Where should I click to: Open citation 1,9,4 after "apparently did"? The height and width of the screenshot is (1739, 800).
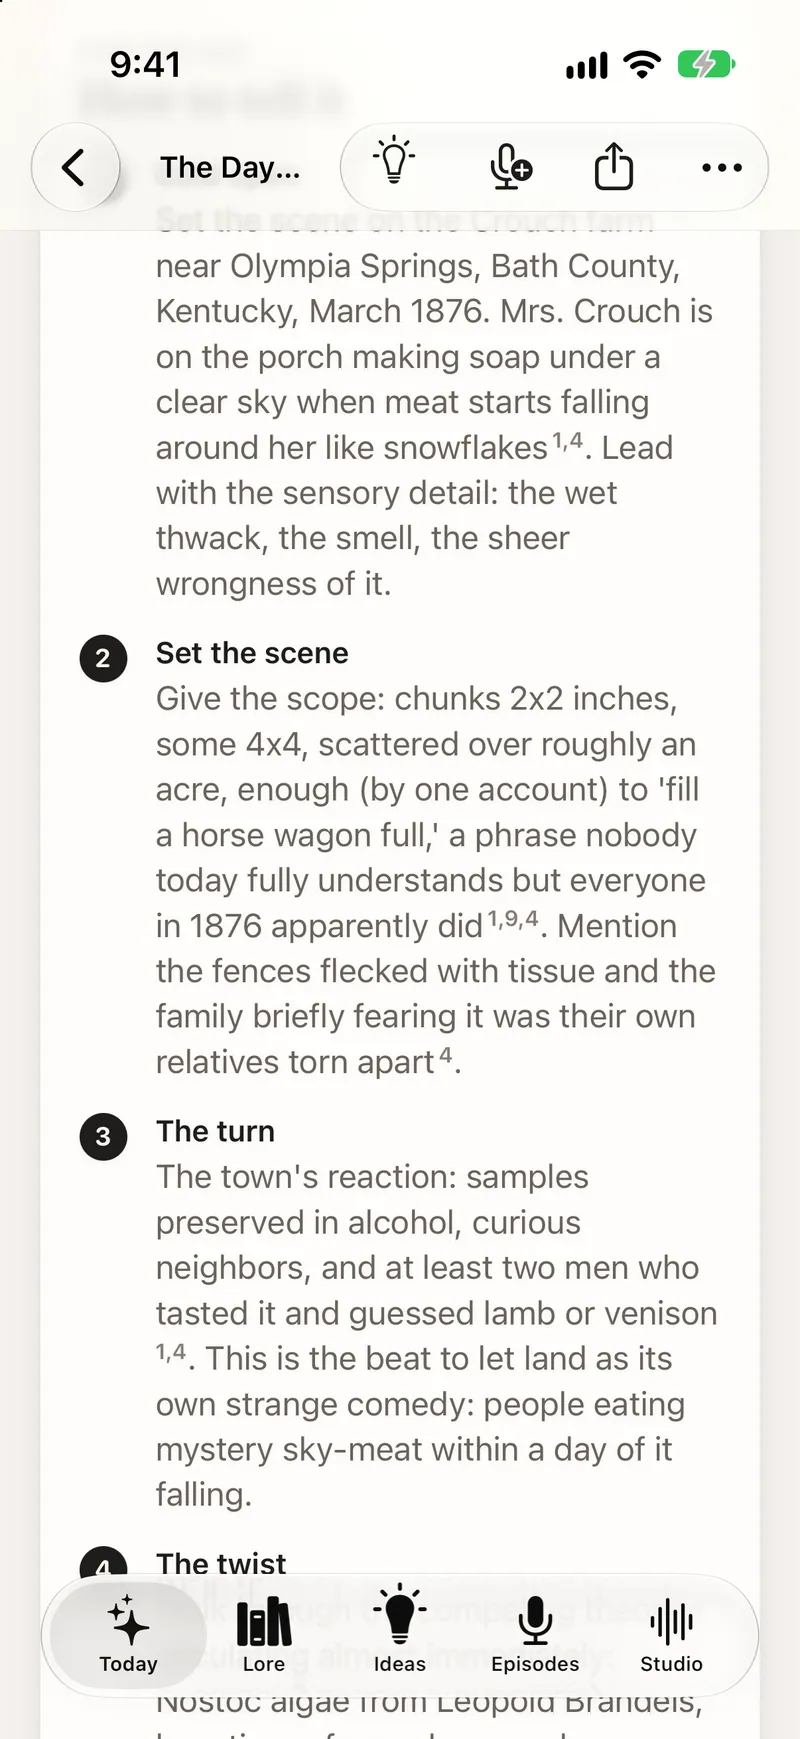[x=513, y=918]
